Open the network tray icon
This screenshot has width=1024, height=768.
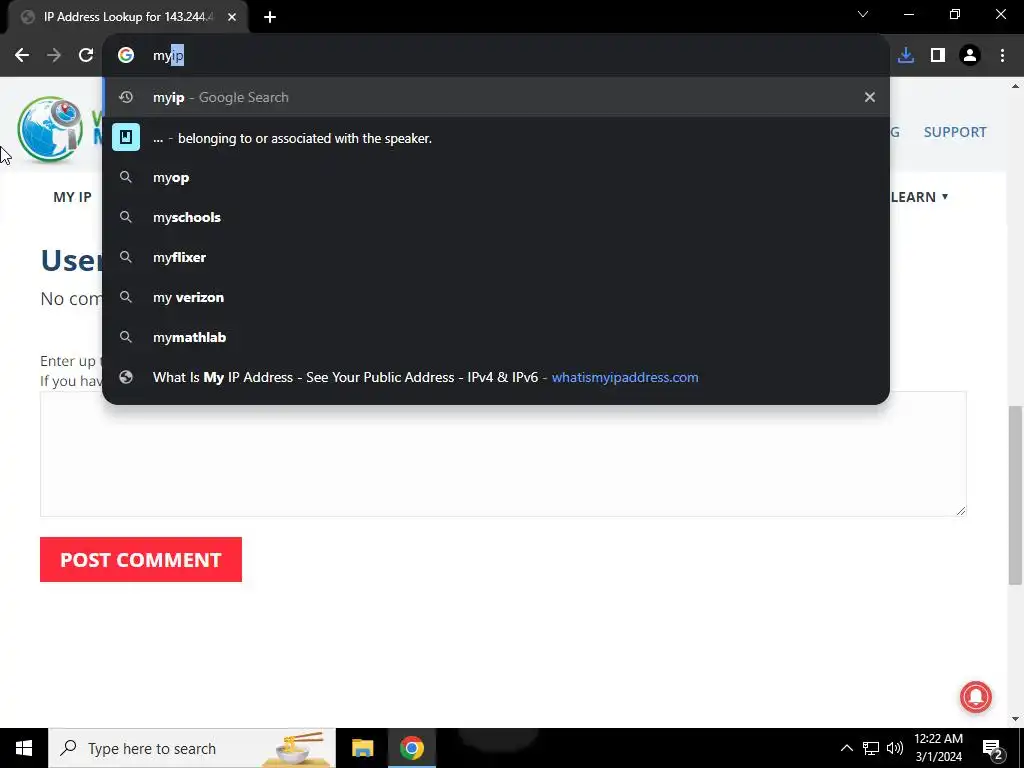[x=871, y=748]
